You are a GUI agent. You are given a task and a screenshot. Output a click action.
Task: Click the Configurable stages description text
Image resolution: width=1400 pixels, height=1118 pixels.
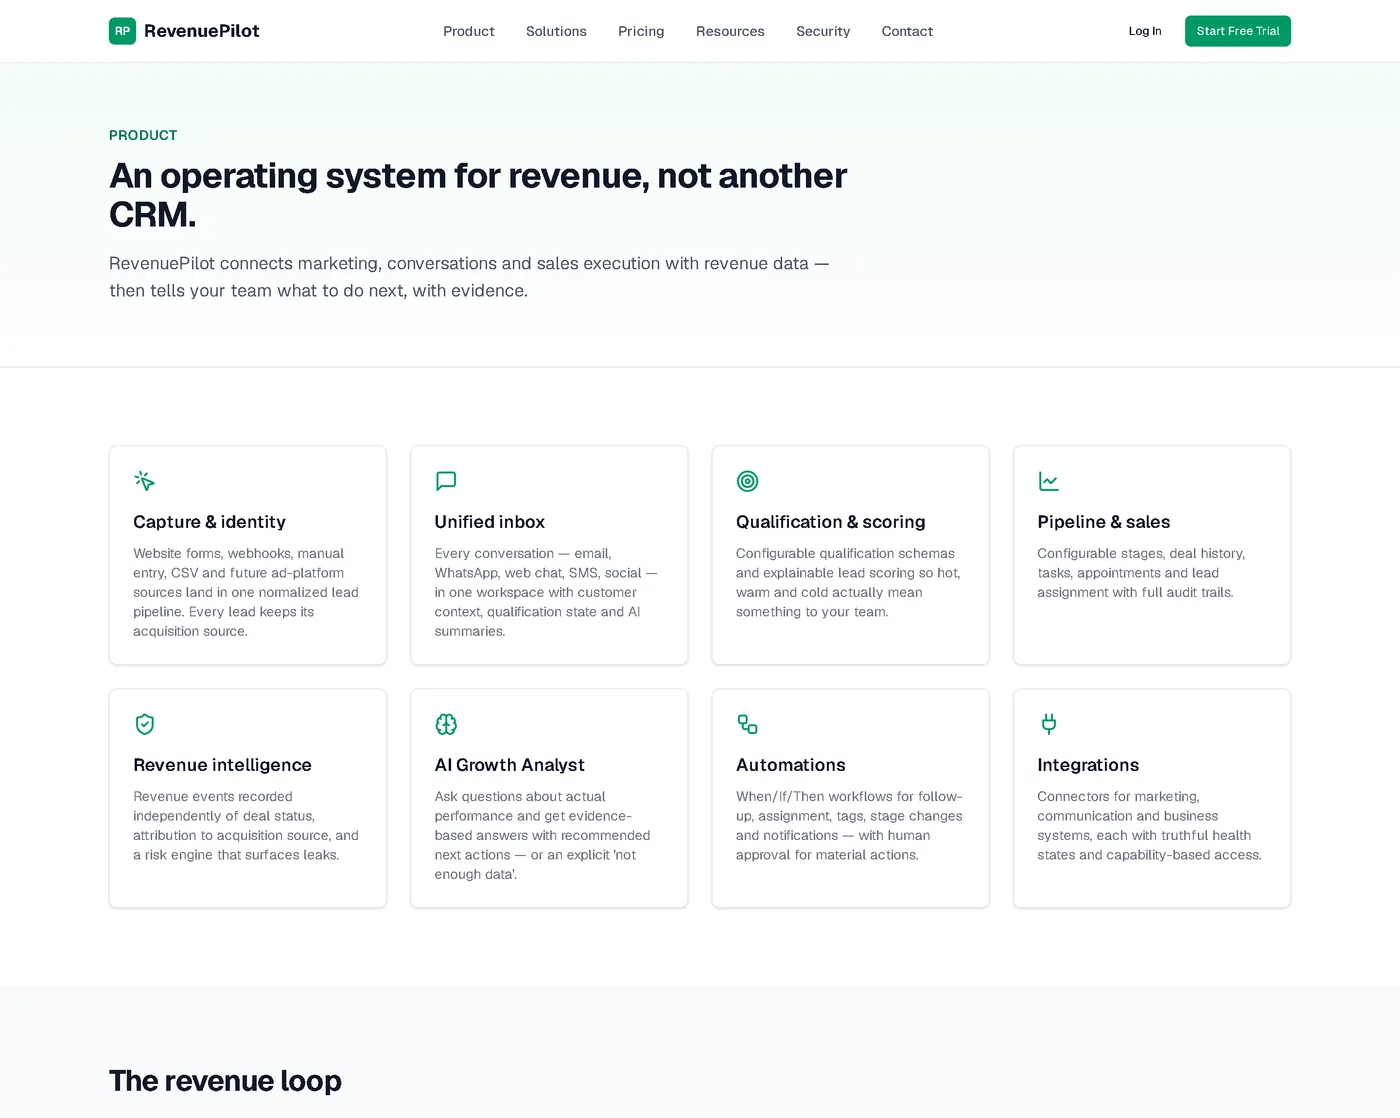[1141, 573]
